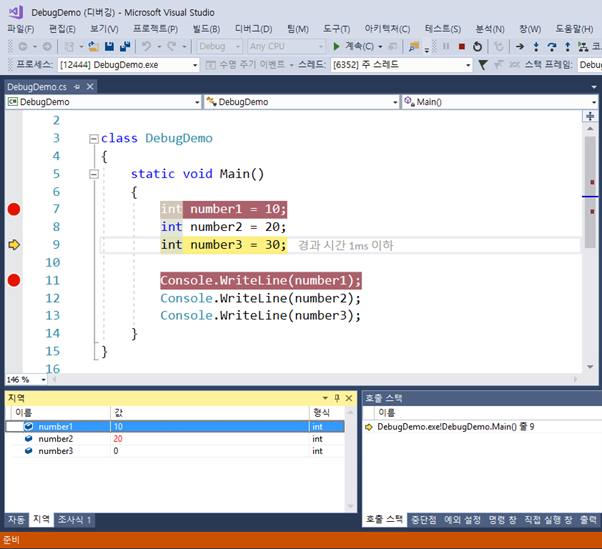This screenshot has width=602, height=549.
Task: Click the split editor icon above scrollbar
Action: tap(590, 117)
